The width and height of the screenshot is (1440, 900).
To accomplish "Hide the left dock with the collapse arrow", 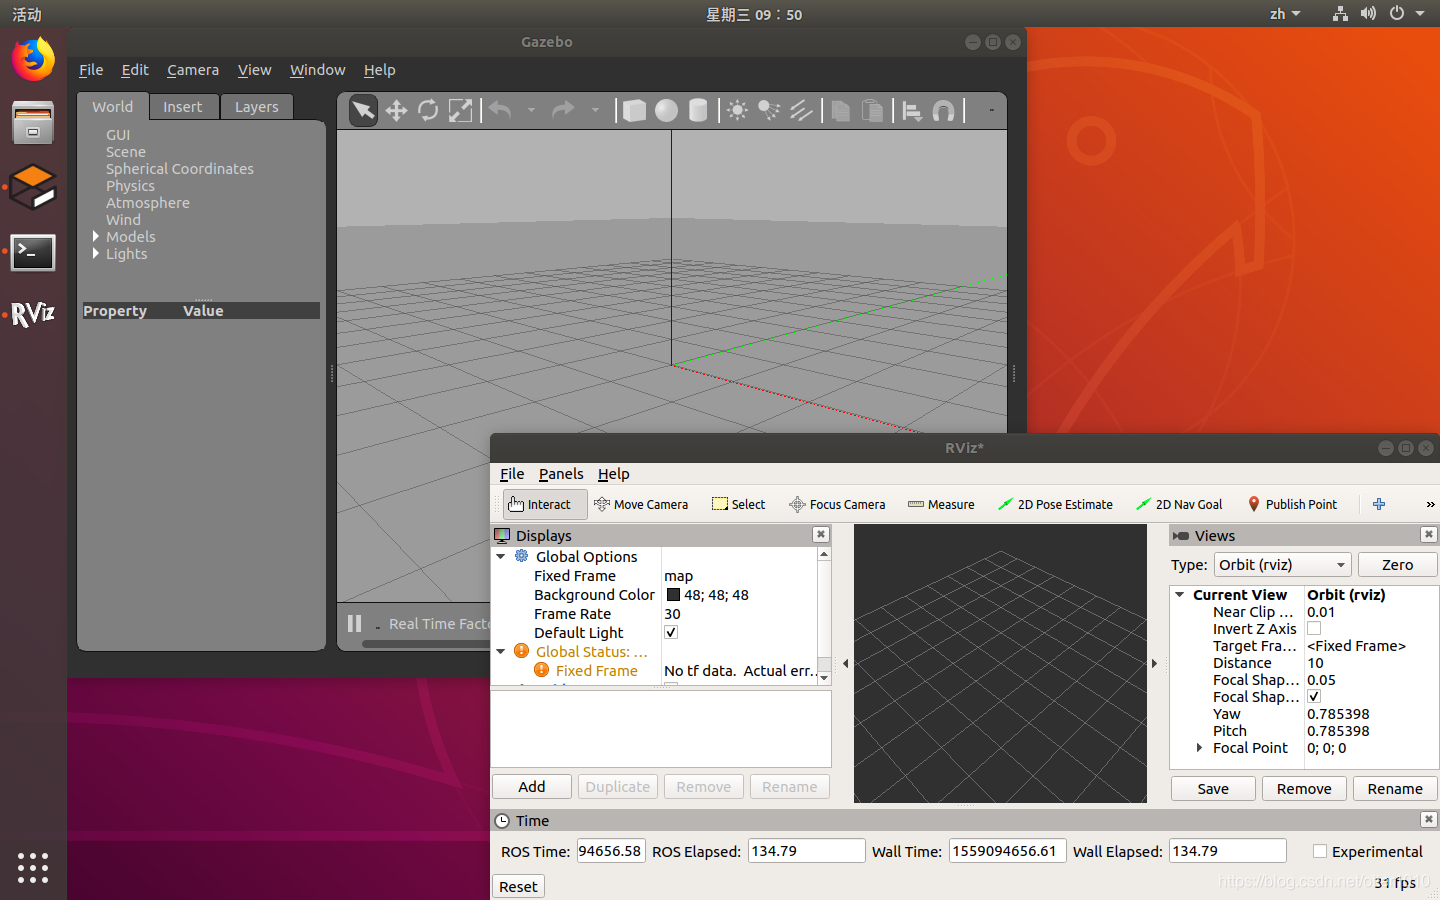I will pos(845,663).
